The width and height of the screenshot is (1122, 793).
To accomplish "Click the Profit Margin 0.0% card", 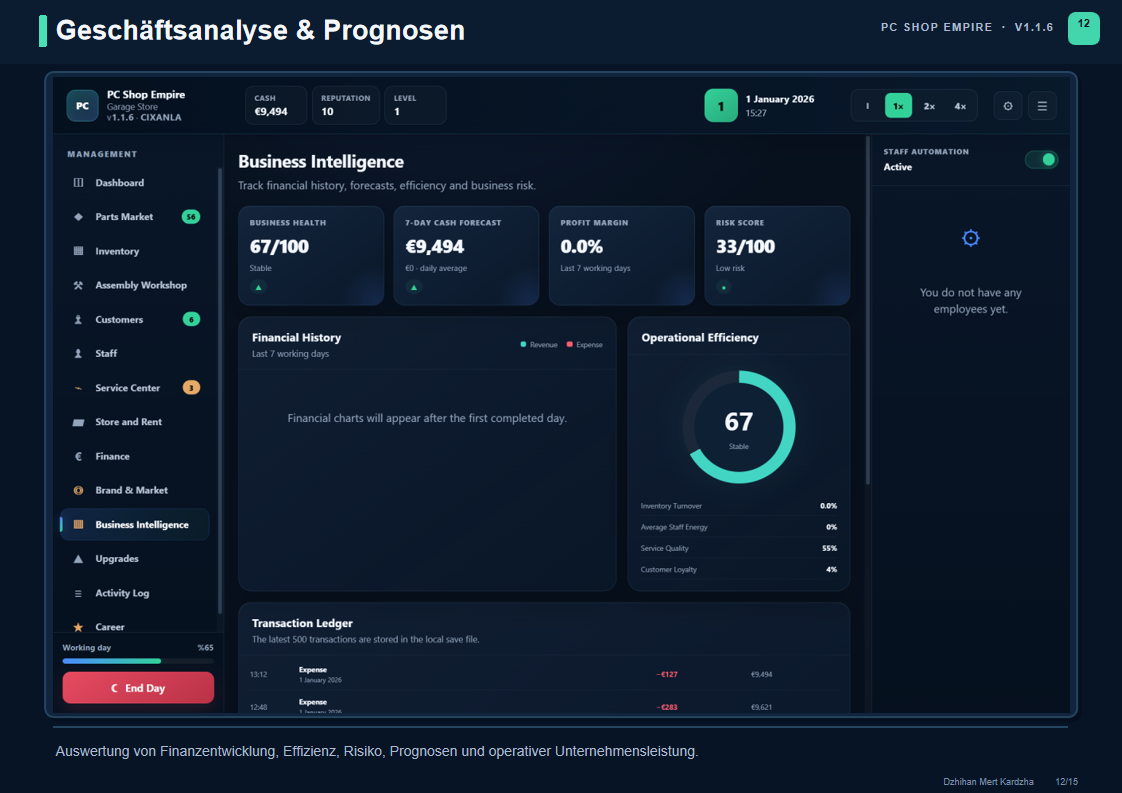I will coord(622,256).
